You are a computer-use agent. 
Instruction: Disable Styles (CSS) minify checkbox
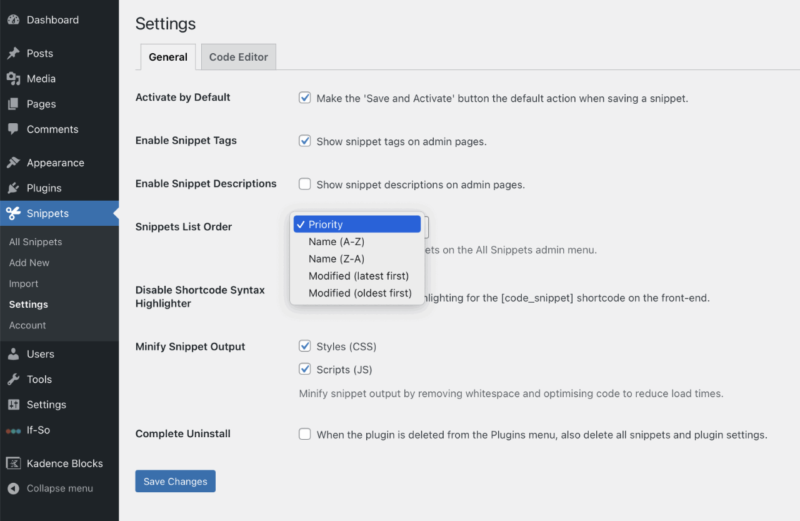(x=305, y=346)
